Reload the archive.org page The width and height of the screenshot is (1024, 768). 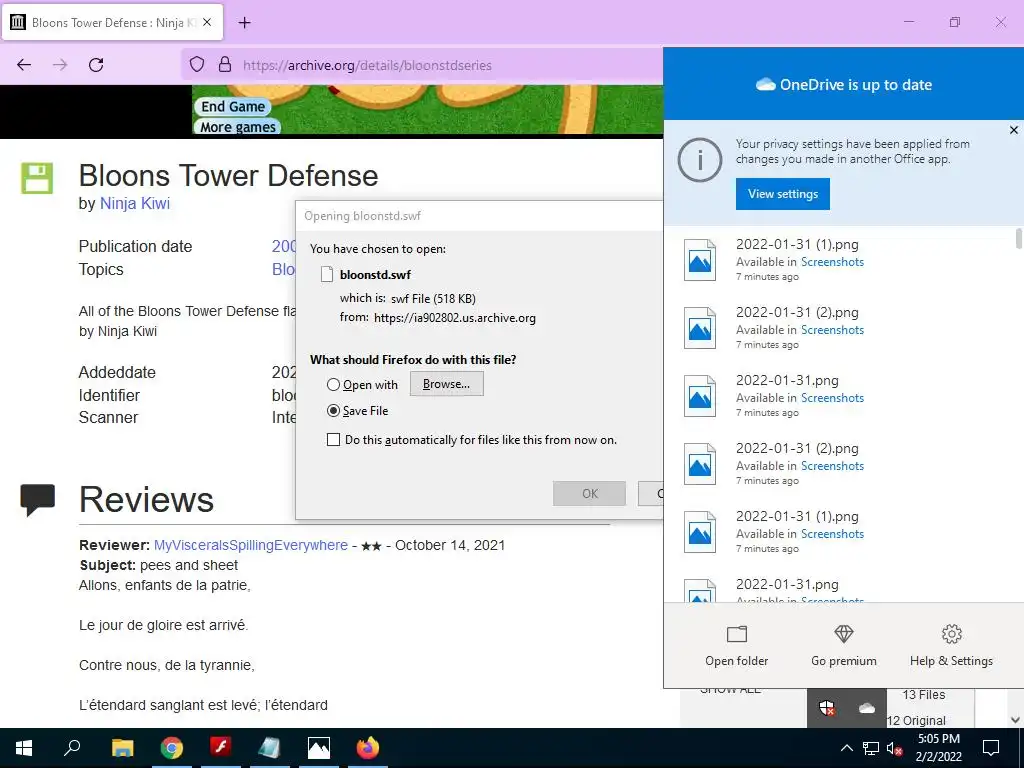click(96, 65)
